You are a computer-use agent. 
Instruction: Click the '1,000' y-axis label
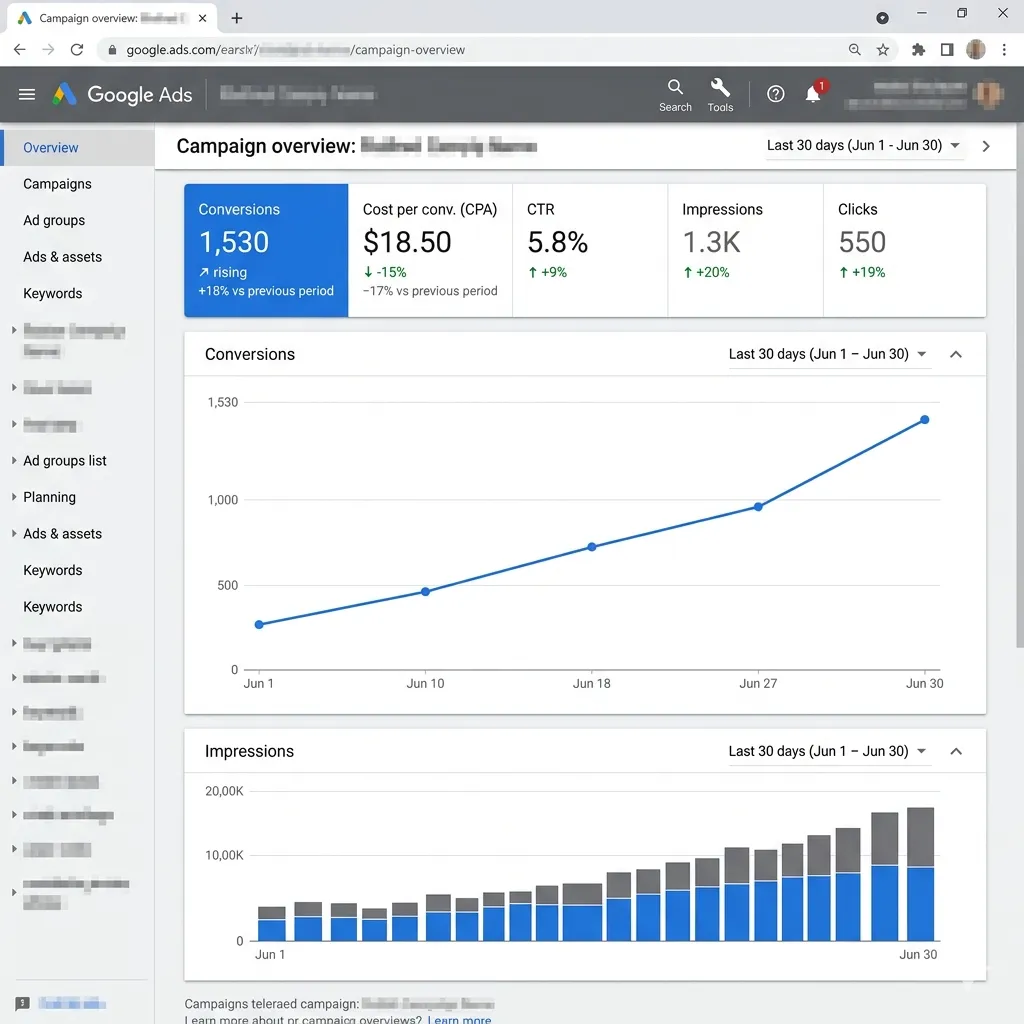coord(223,500)
